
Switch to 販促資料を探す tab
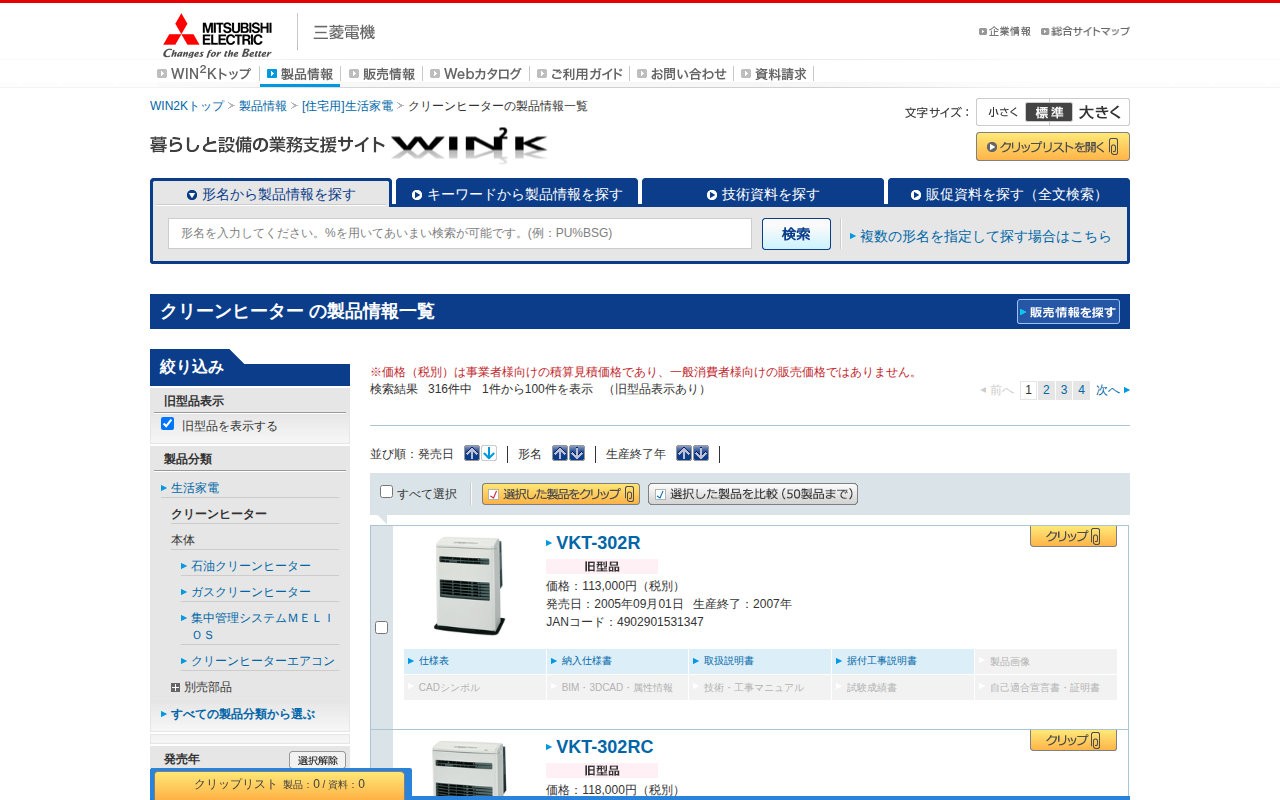(x=1009, y=194)
